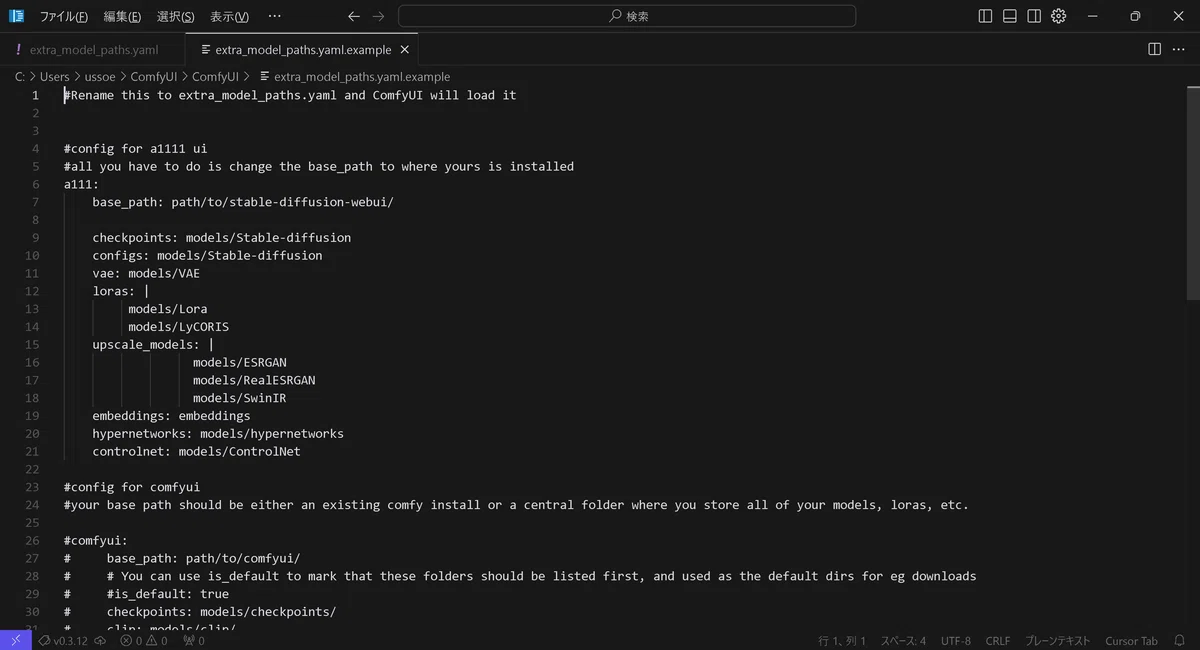Viewport: 1200px width, 650px height.
Task: Click the Cursor app logo icon
Action: tap(16, 16)
